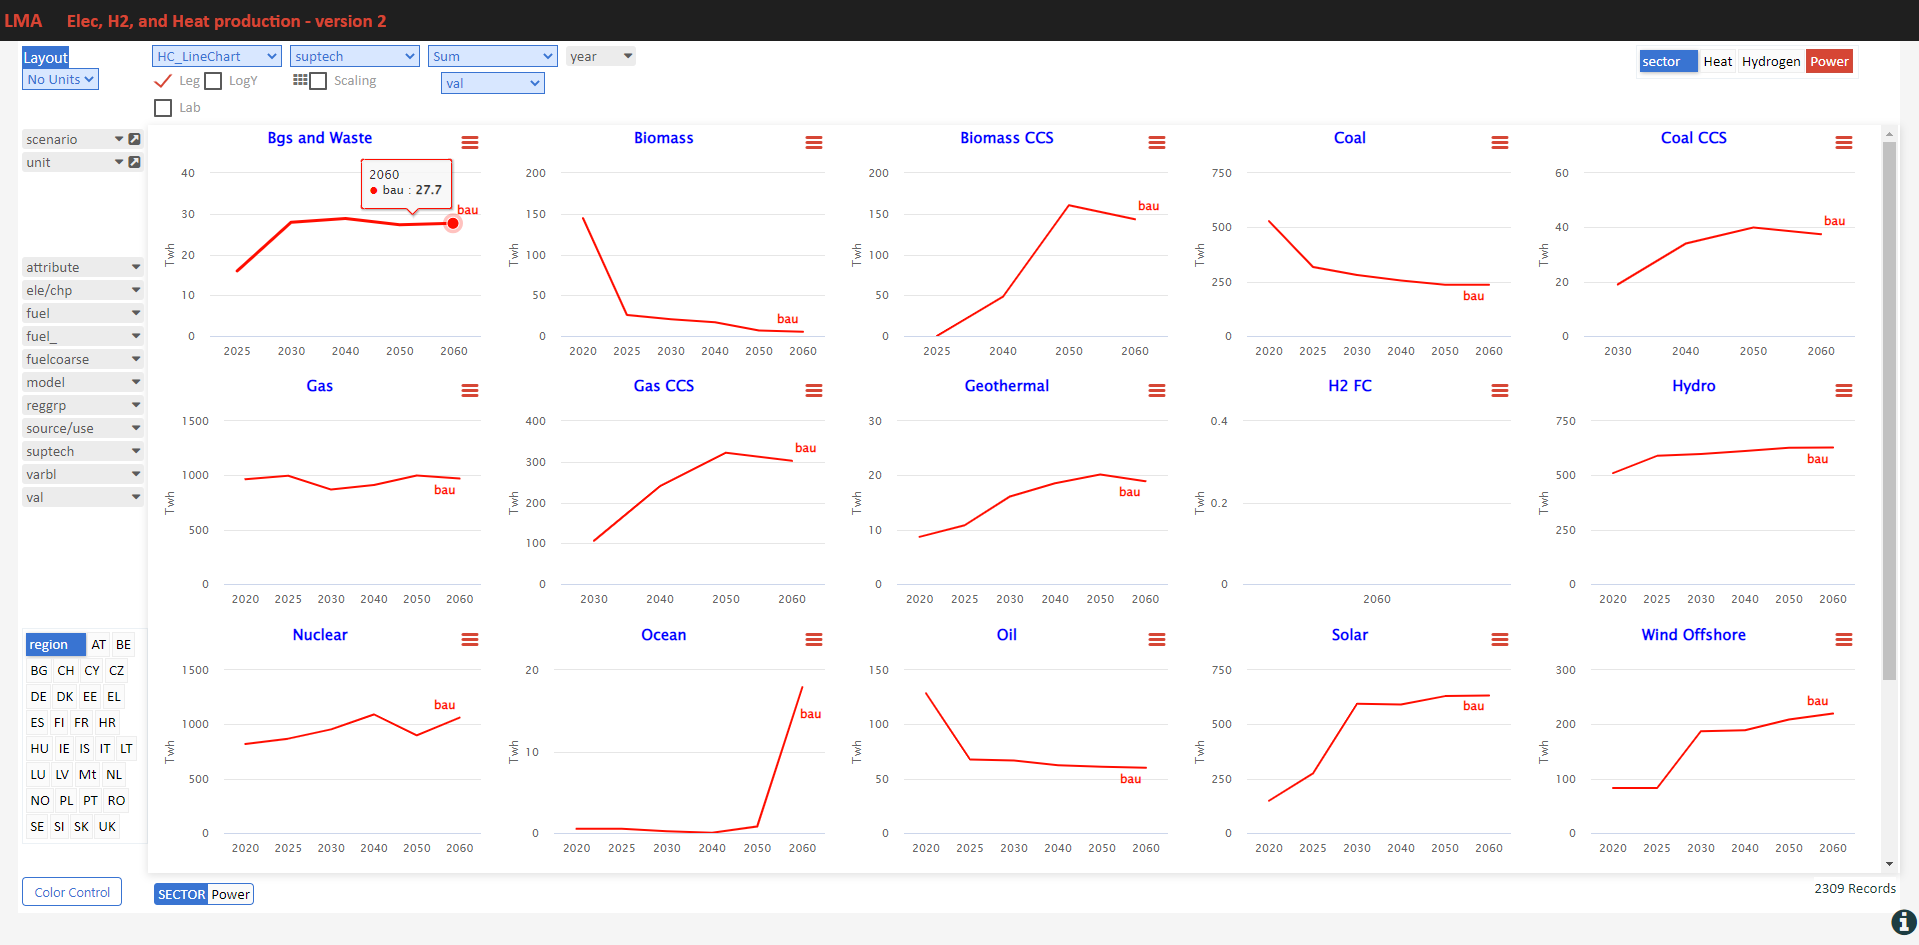Open the Sum aggregation dropdown
The height and width of the screenshot is (945, 1919).
493,57
